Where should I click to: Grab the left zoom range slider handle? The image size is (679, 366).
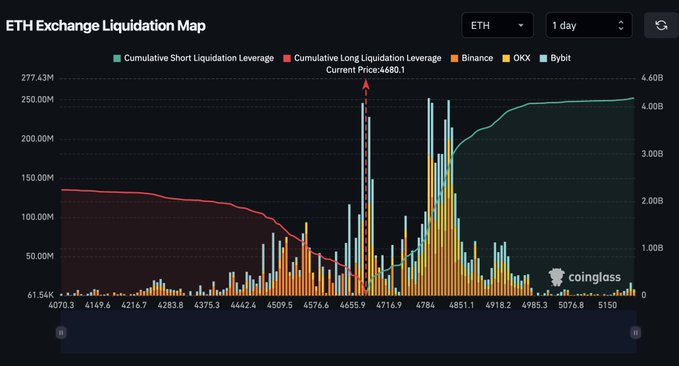(x=61, y=333)
